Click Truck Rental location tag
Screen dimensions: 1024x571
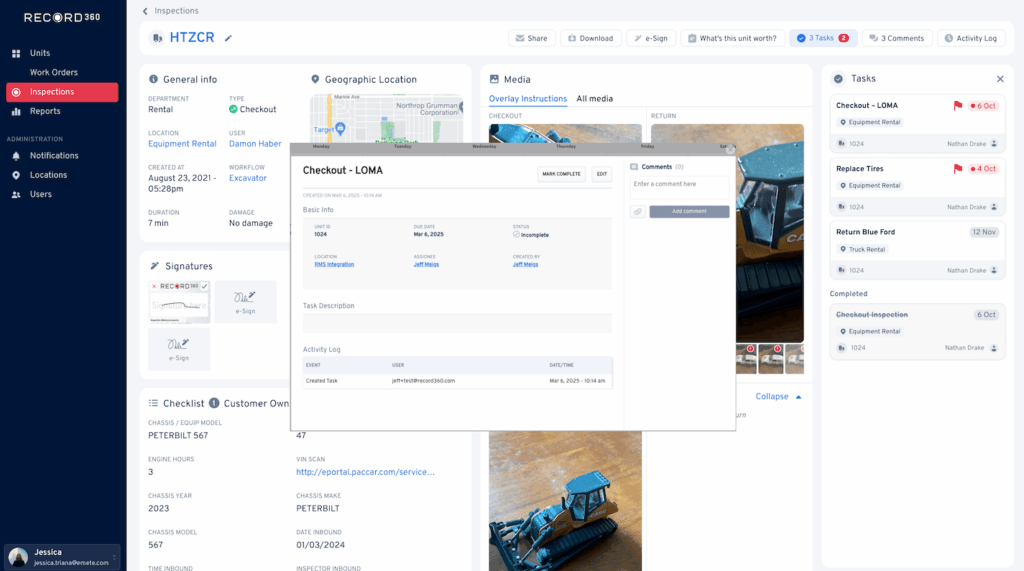point(863,250)
